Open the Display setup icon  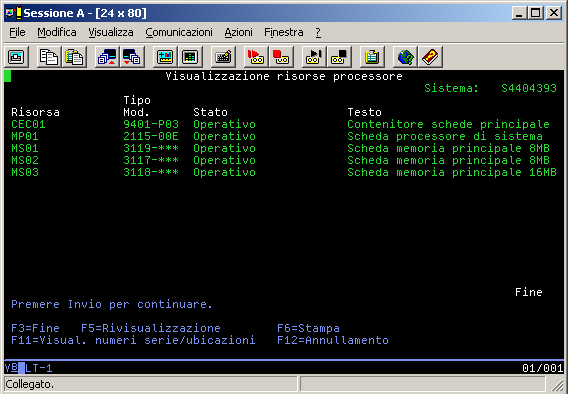click(165, 57)
